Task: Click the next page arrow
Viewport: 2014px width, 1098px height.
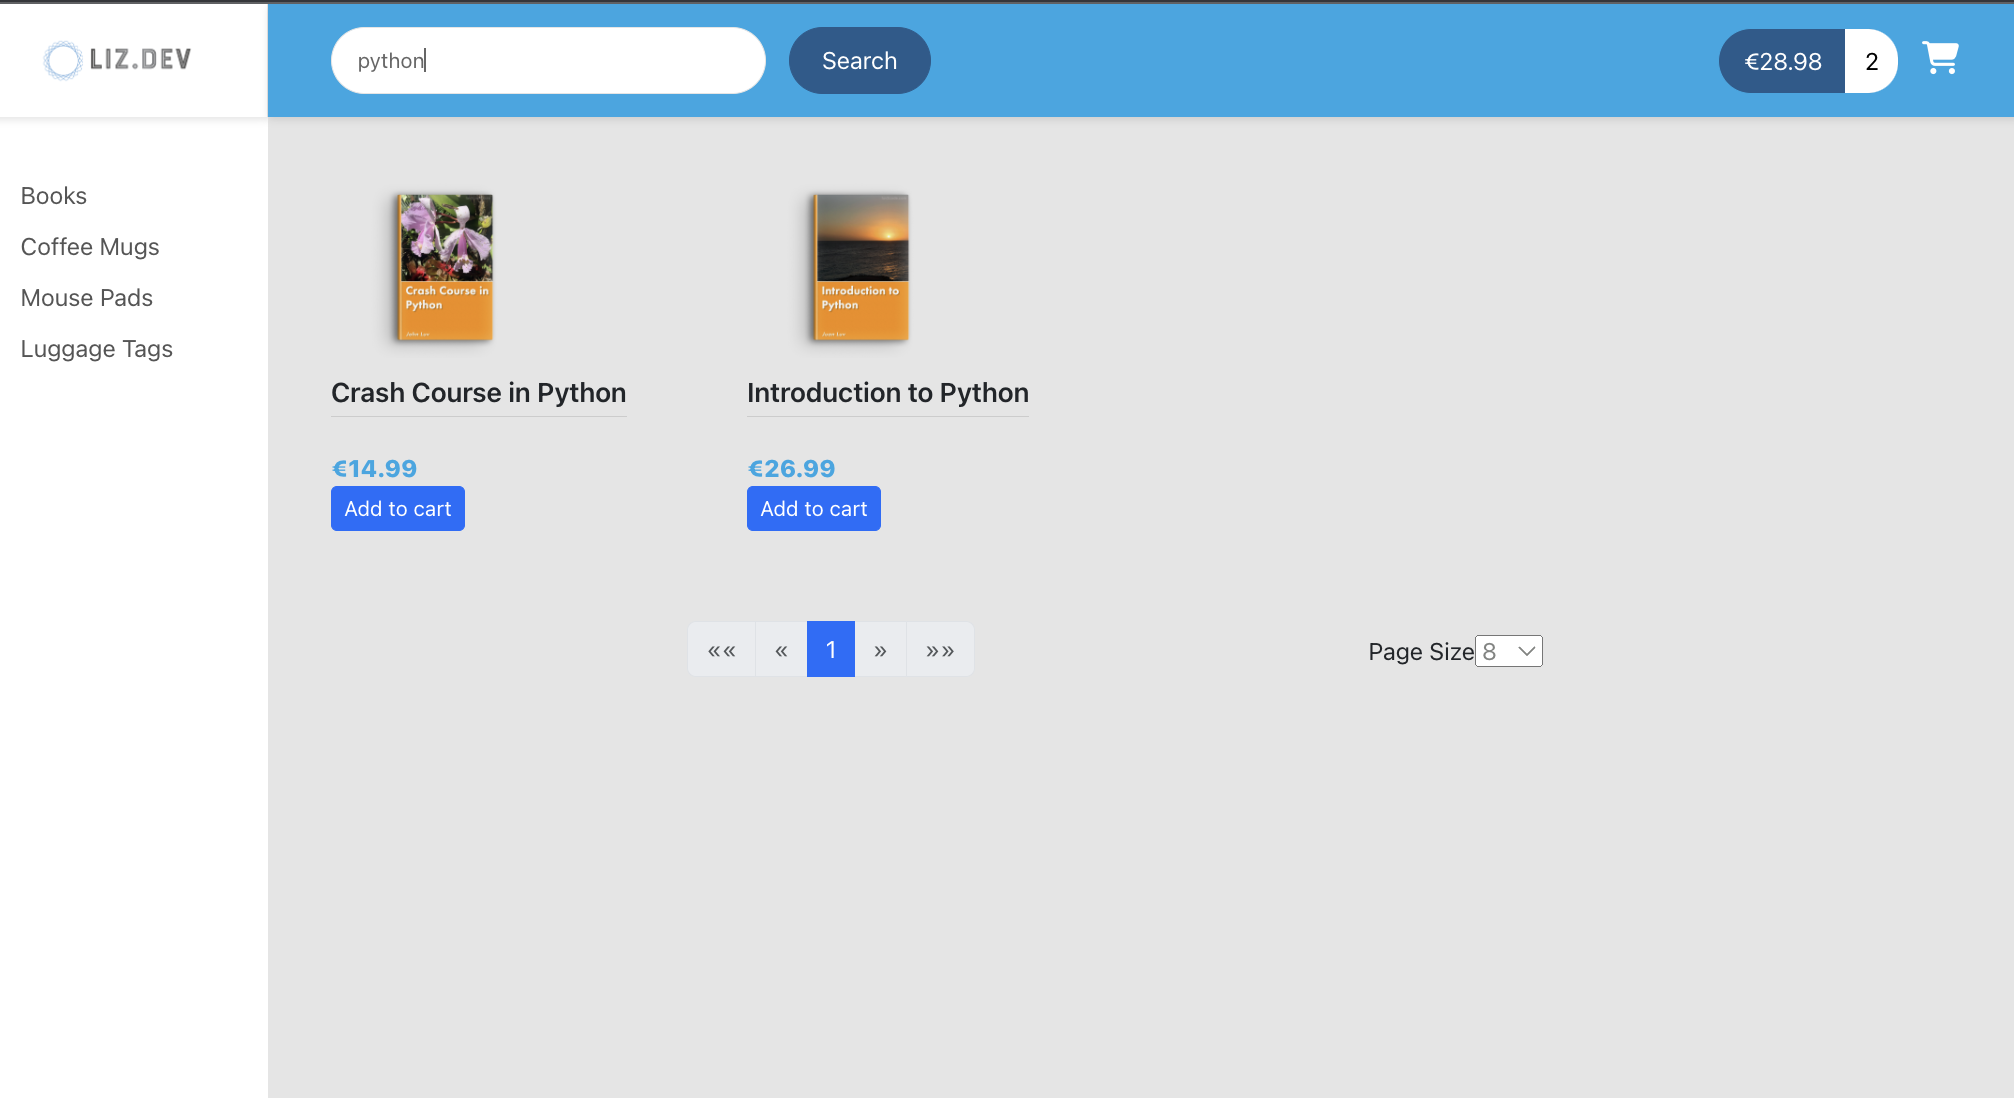Action: [881, 649]
